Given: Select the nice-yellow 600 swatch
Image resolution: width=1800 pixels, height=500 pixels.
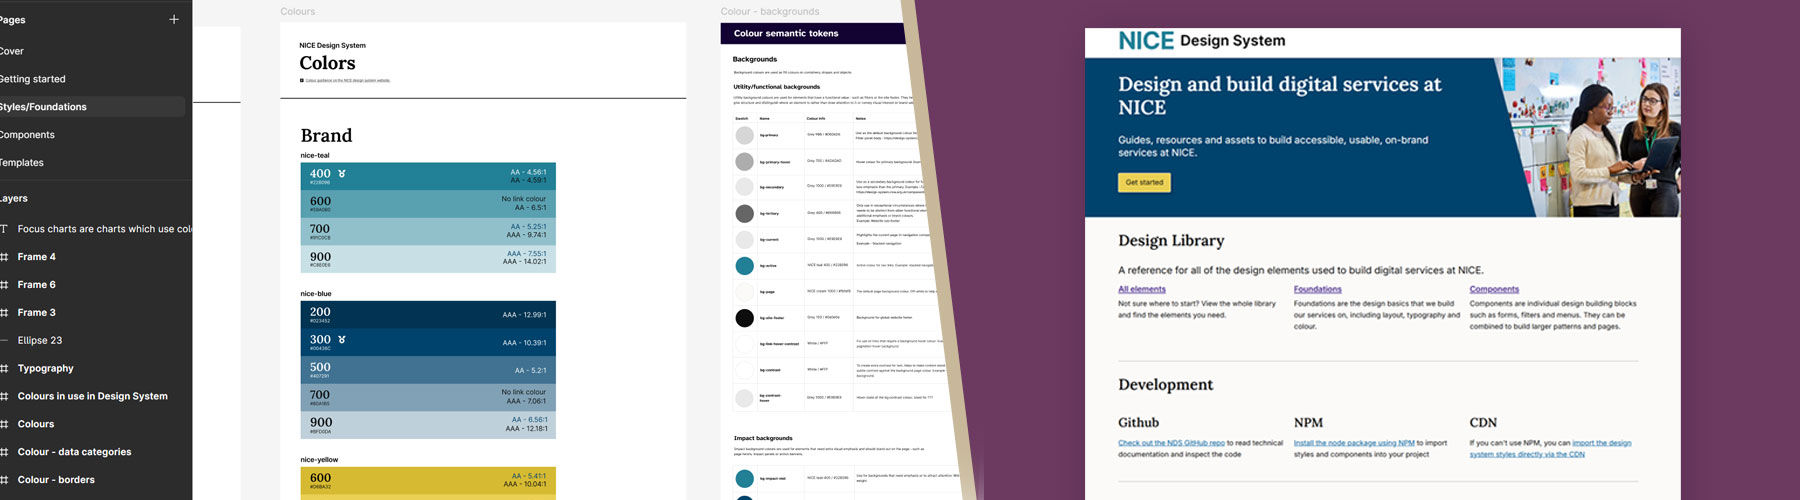Looking at the screenshot, I should (x=428, y=480).
